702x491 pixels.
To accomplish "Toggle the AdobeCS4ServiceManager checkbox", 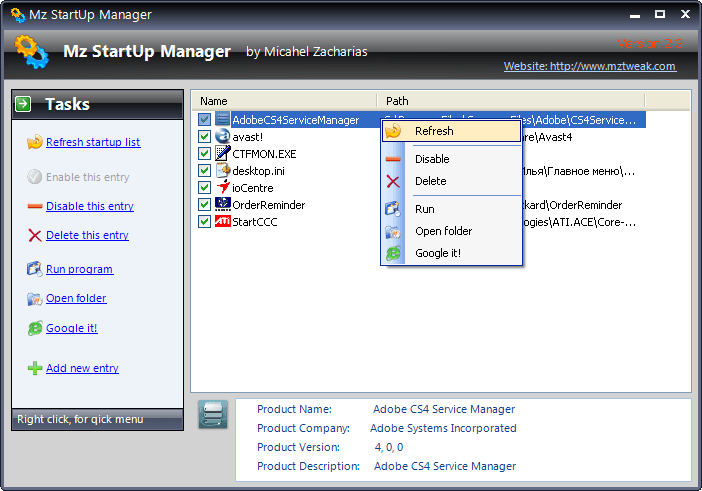I will (x=204, y=119).
